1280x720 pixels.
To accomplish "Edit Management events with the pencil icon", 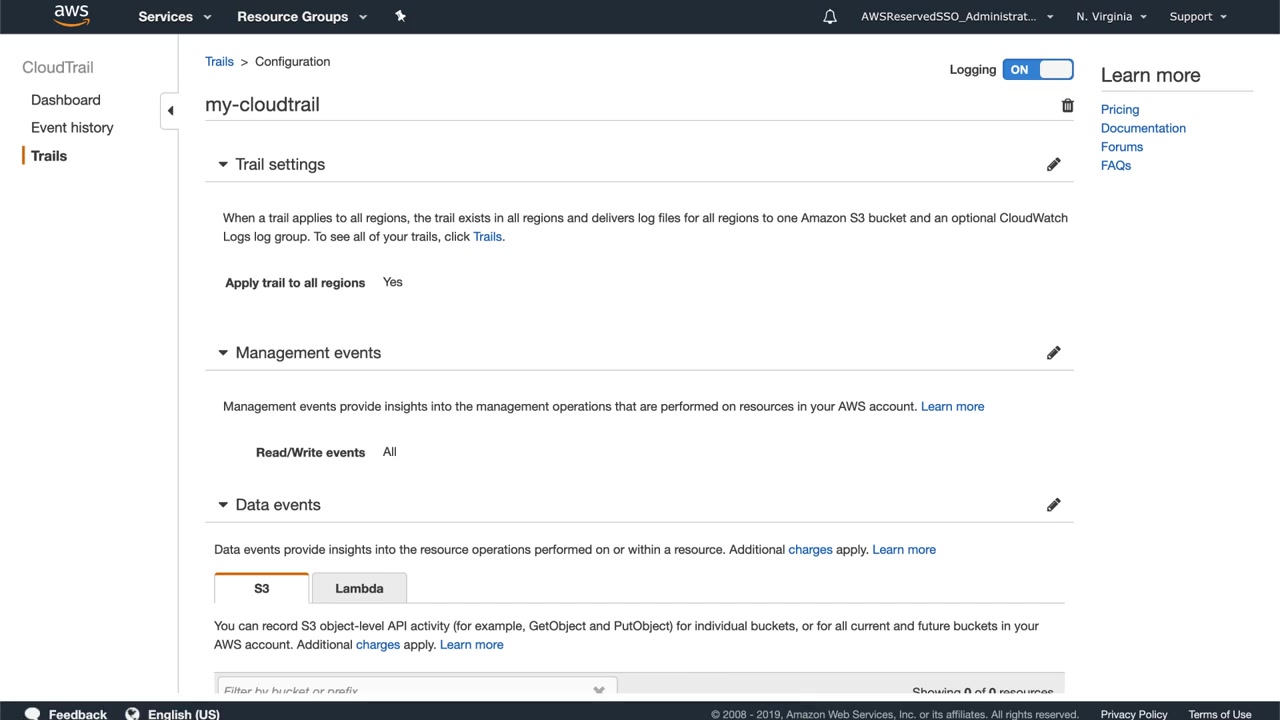I will (1053, 353).
